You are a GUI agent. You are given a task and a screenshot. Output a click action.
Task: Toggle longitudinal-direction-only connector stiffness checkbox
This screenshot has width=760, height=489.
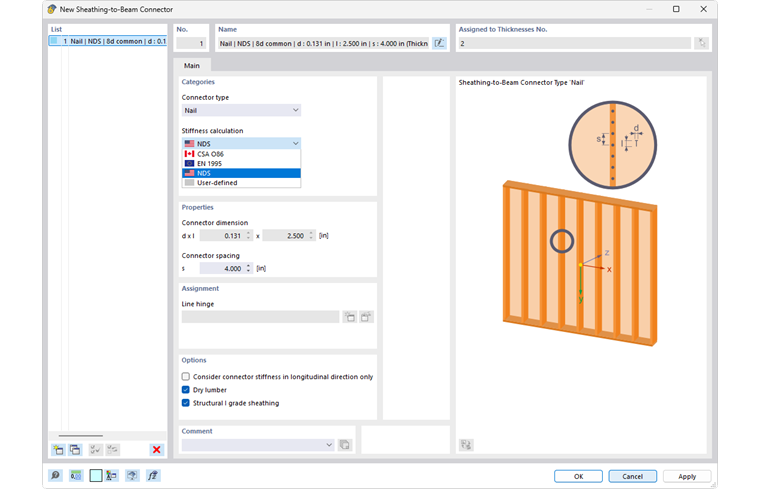coord(186,377)
